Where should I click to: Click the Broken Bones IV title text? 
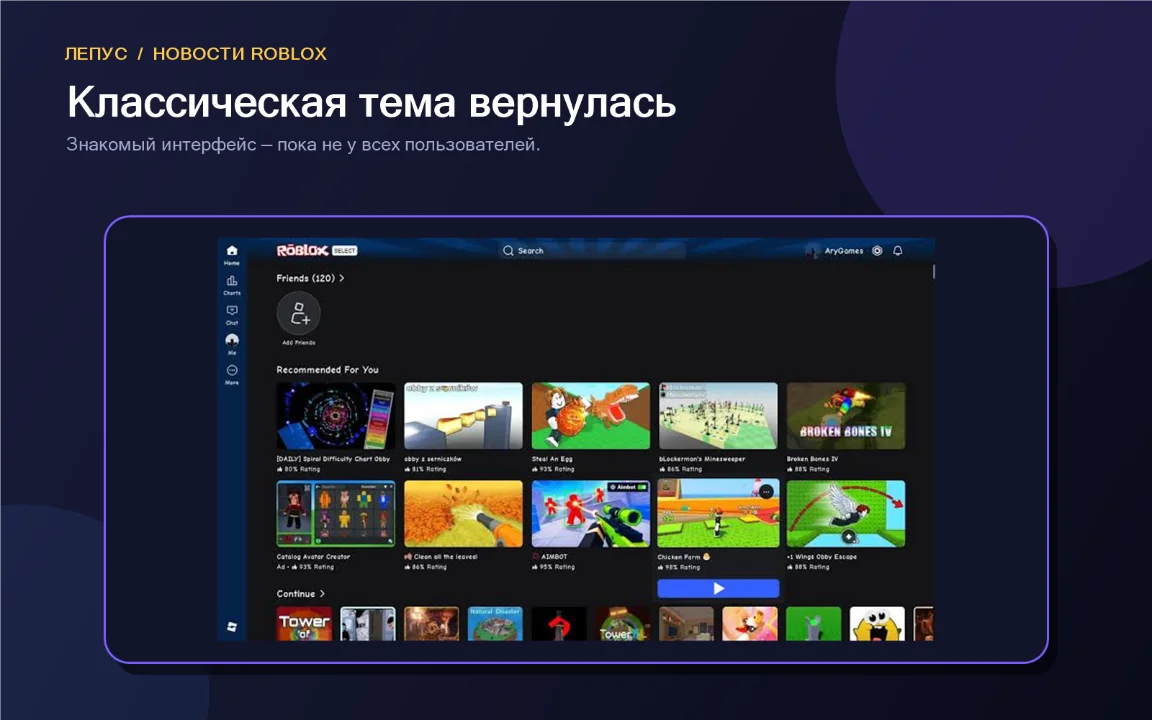813,458
